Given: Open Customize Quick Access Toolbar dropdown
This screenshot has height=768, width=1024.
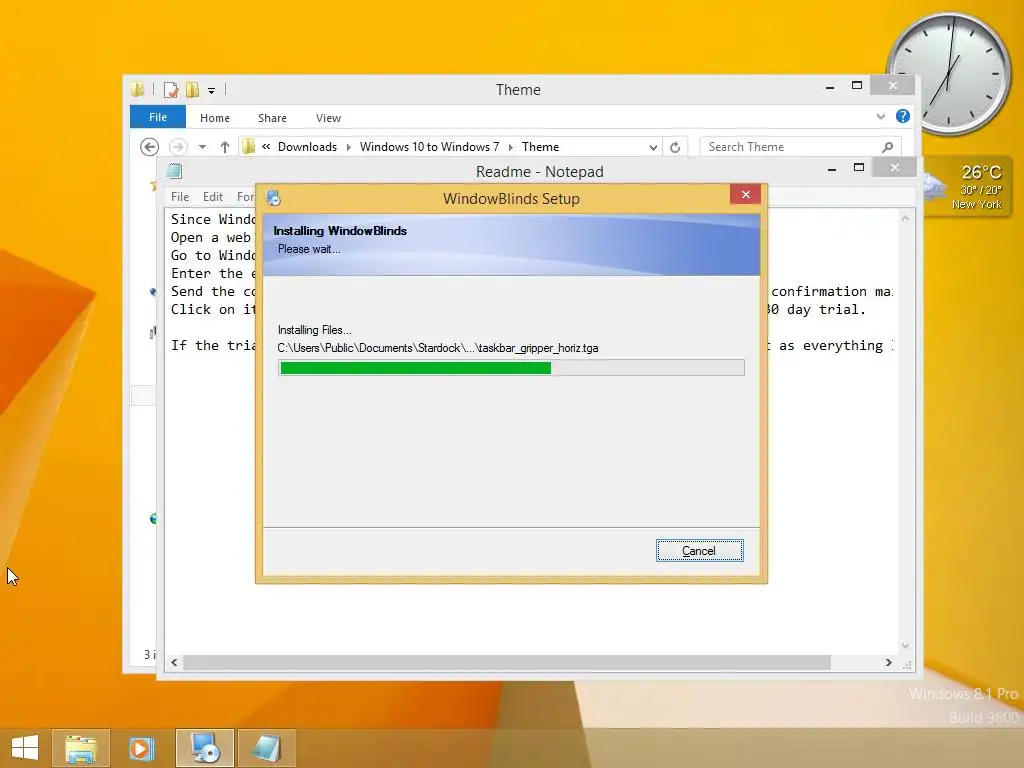Looking at the screenshot, I should coord(212,90).
